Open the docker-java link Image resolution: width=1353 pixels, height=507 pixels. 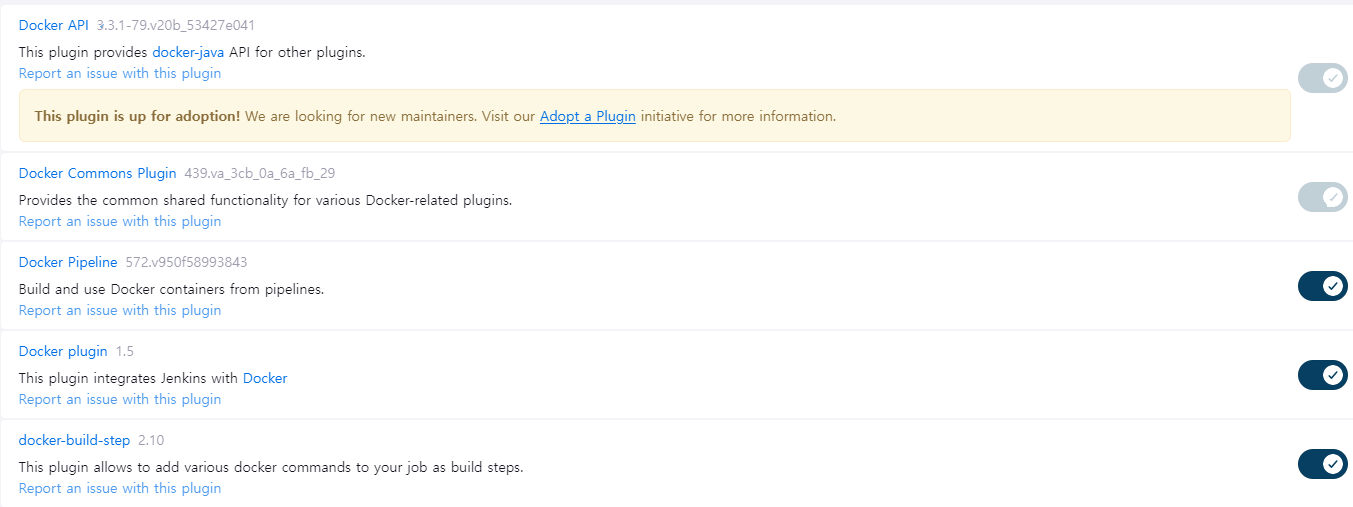(x=188, y=52)
